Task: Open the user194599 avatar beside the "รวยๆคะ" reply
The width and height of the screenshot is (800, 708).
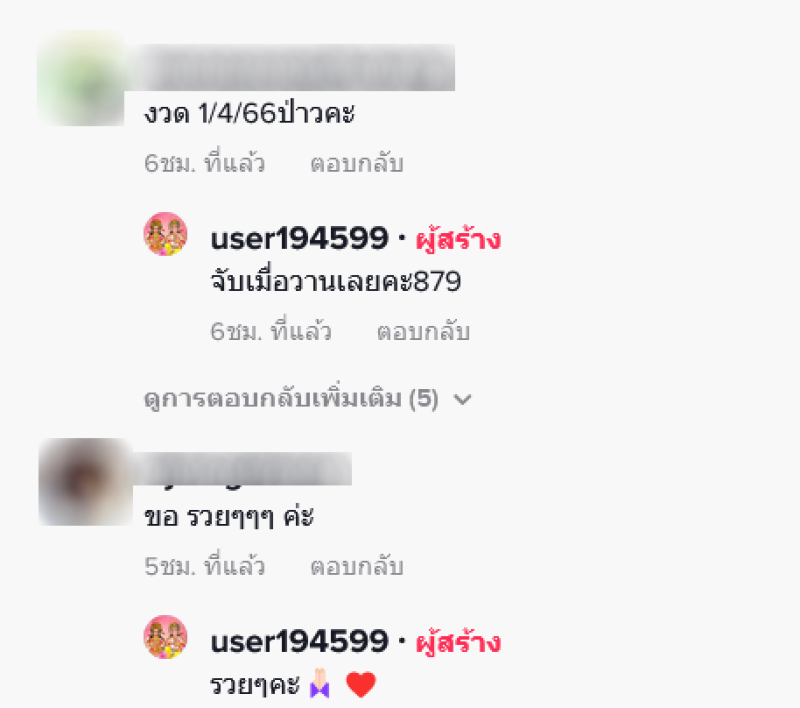Action: (x=165, y=637)
